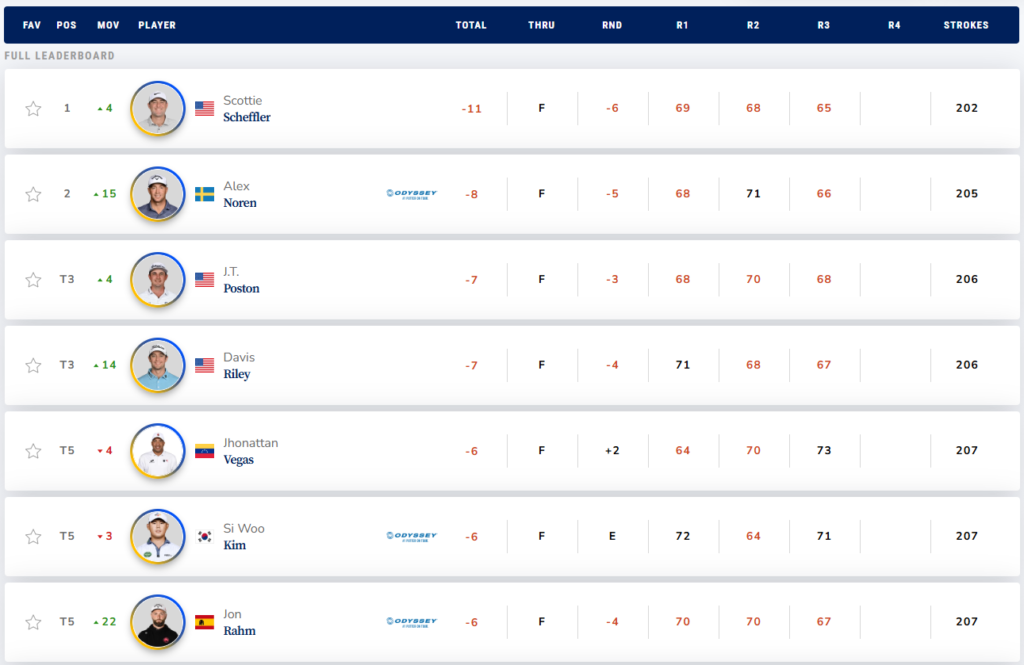Image resolution: width=1024 pixels, height=665 pixels.
Task: Click the Spain flag next to Jon Rahm
Action: pos(204,622)
